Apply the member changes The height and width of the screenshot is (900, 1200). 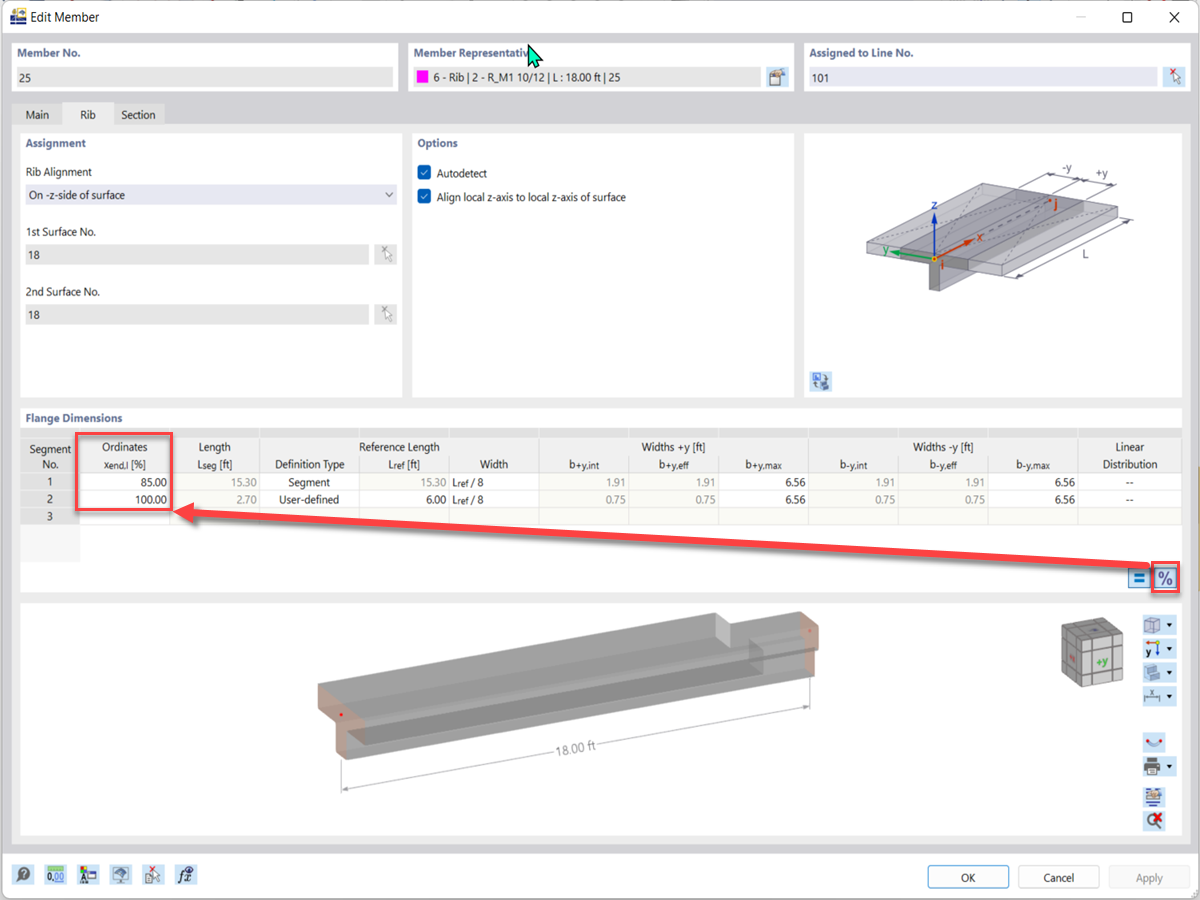pos(1148,876)
